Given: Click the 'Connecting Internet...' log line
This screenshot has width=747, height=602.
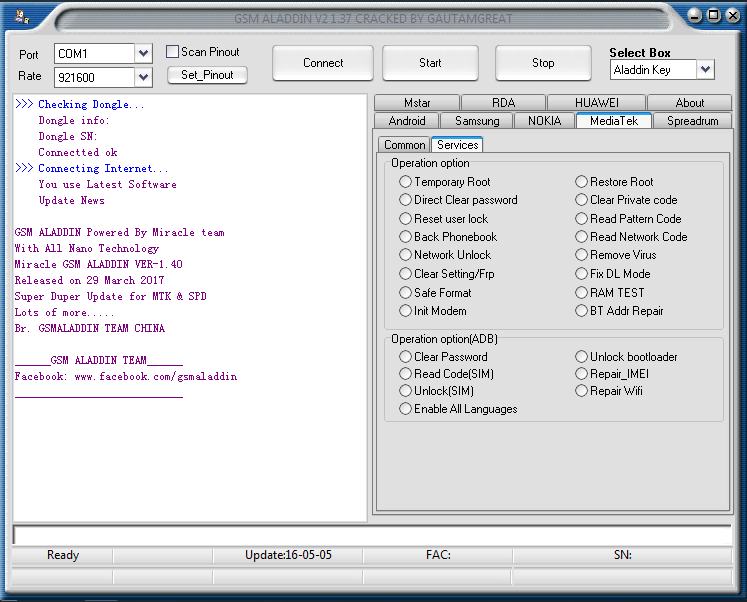Looking at the screenshot, I should pyautogui.click(x=91, y=168).
